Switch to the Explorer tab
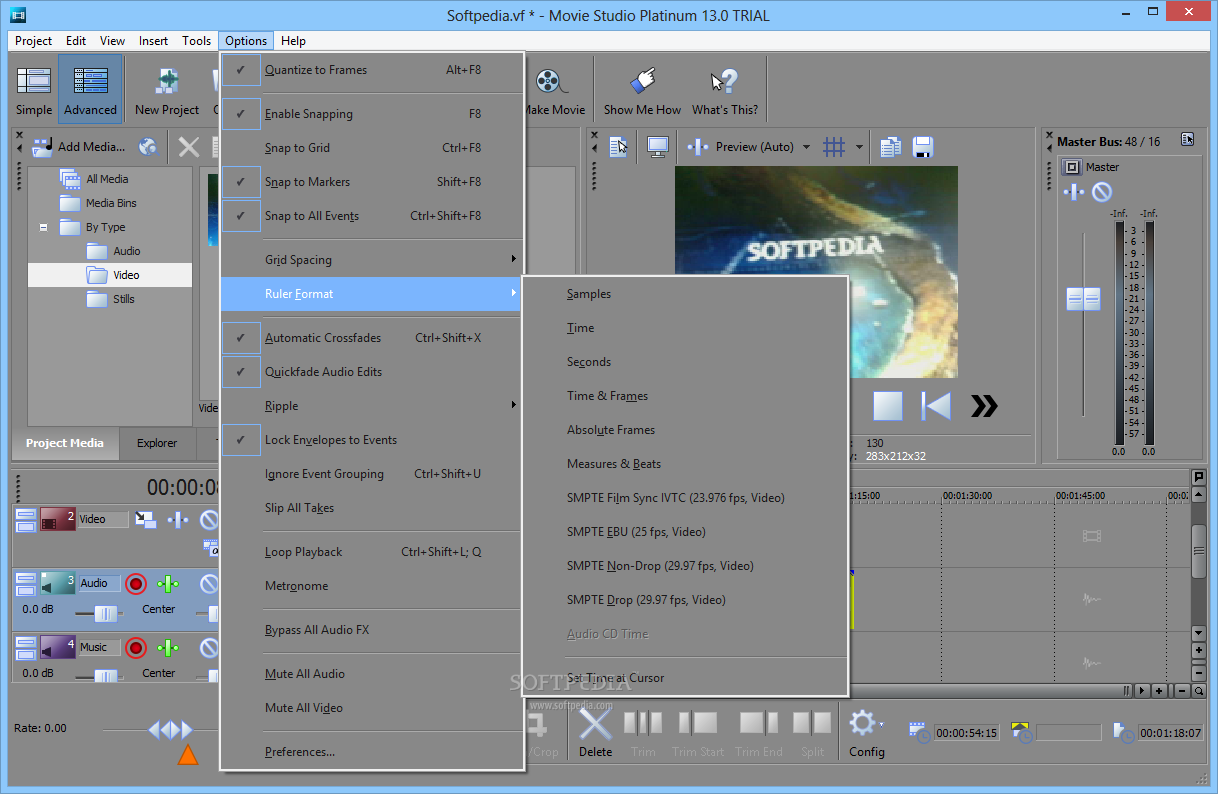The image size is (1218, 794). click(x=157, y=443)
